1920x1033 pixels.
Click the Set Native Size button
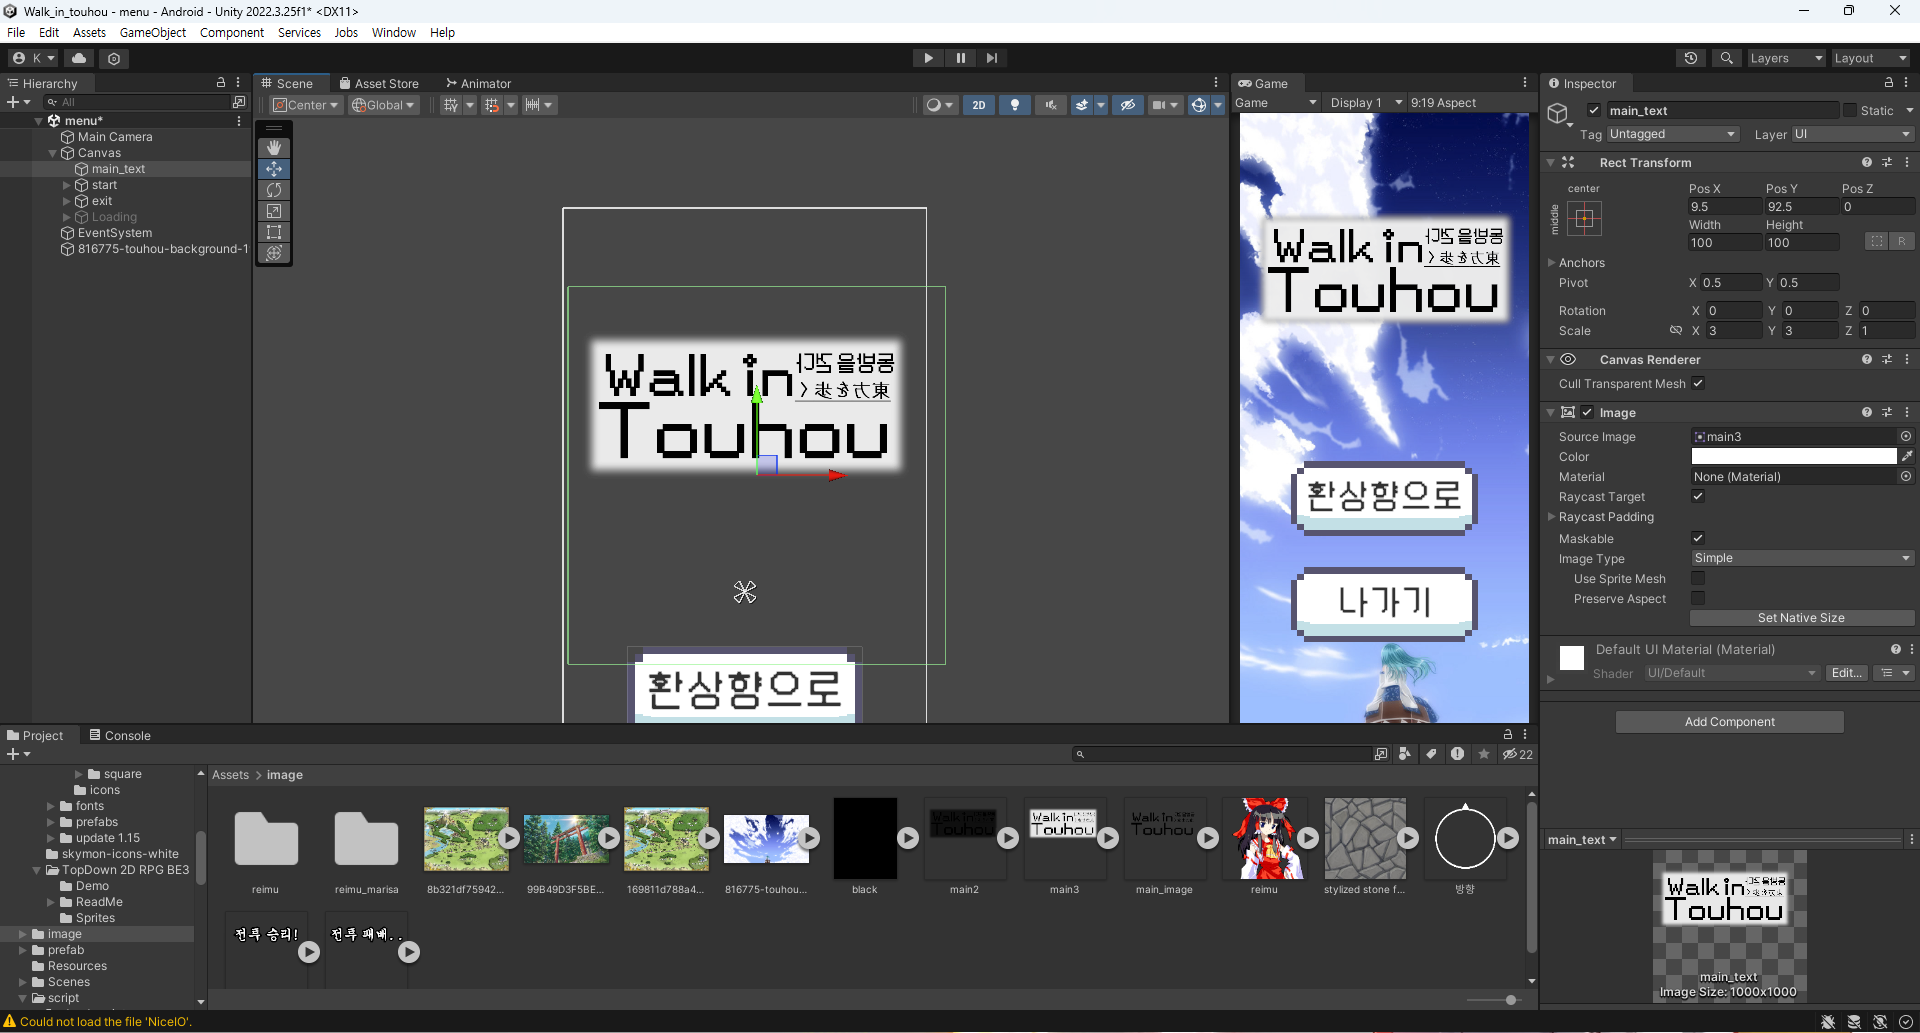(1802, 618)
